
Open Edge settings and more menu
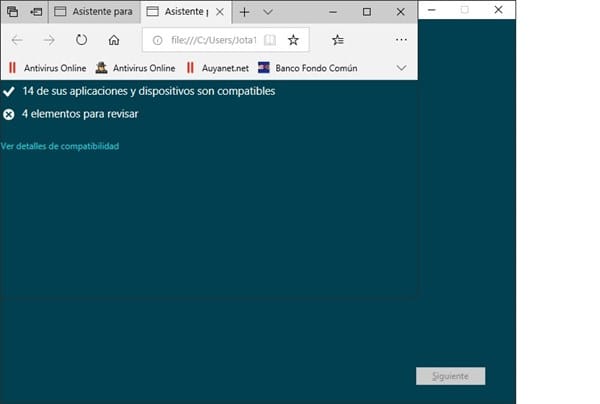pos(401,40)
